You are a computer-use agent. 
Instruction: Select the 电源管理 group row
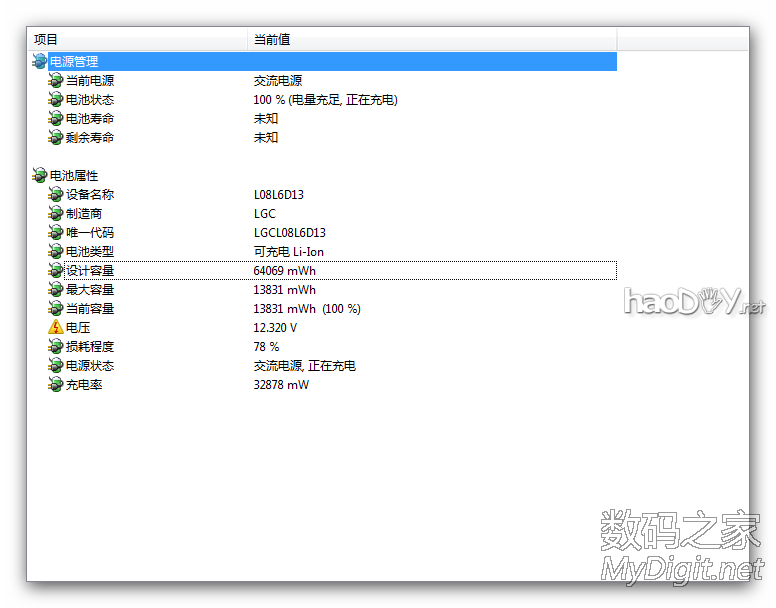pos(74,62)
